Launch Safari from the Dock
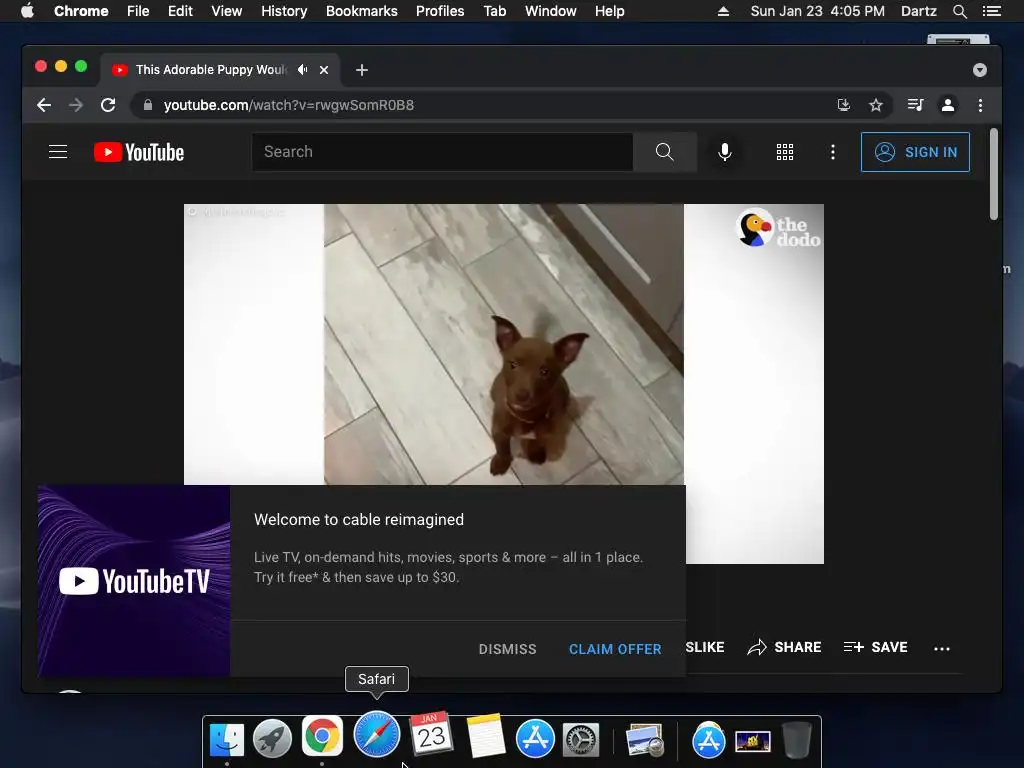The height and width of the screenshot is (768, 1024). tap(376, 735)
